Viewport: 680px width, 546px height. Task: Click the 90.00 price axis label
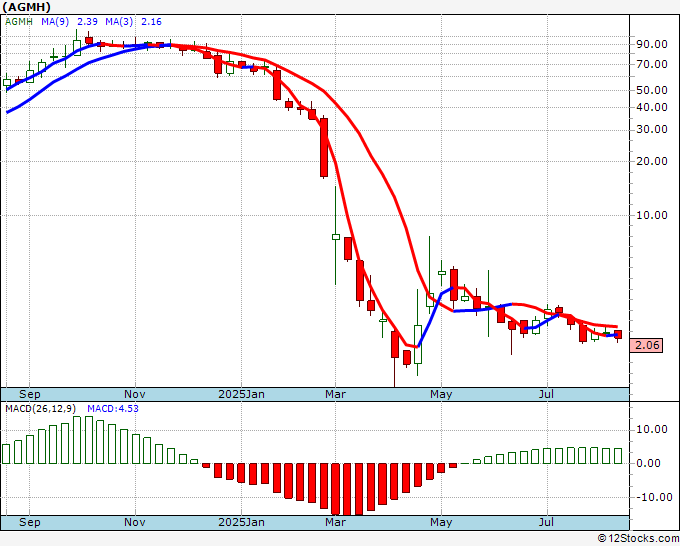point(651,44)
